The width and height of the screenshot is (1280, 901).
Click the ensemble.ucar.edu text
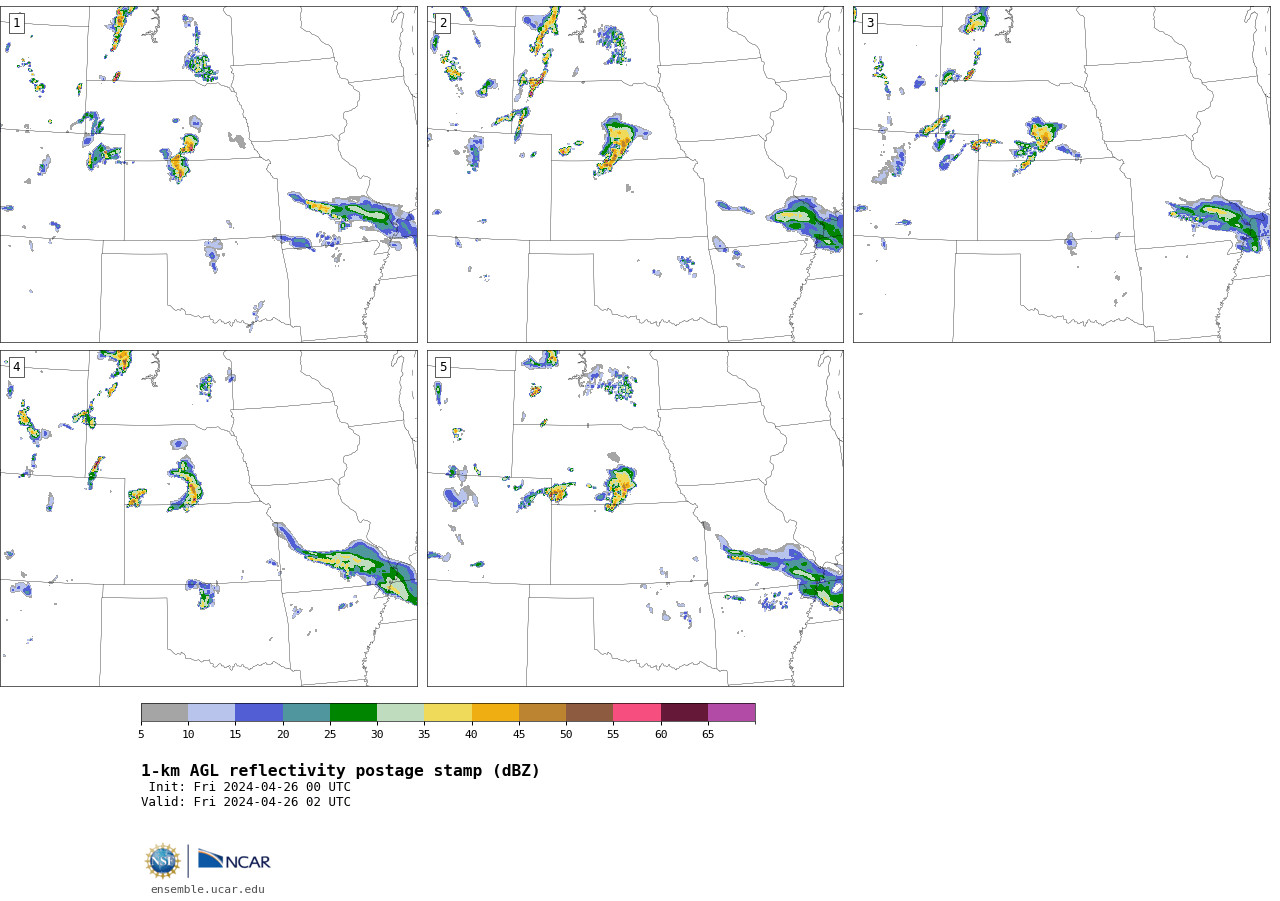(208, 890)
